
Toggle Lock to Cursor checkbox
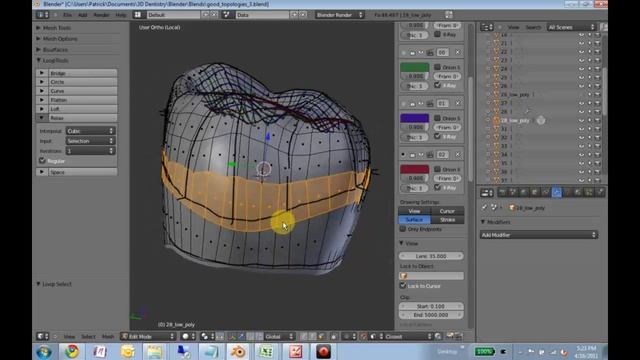pos(403,285)
